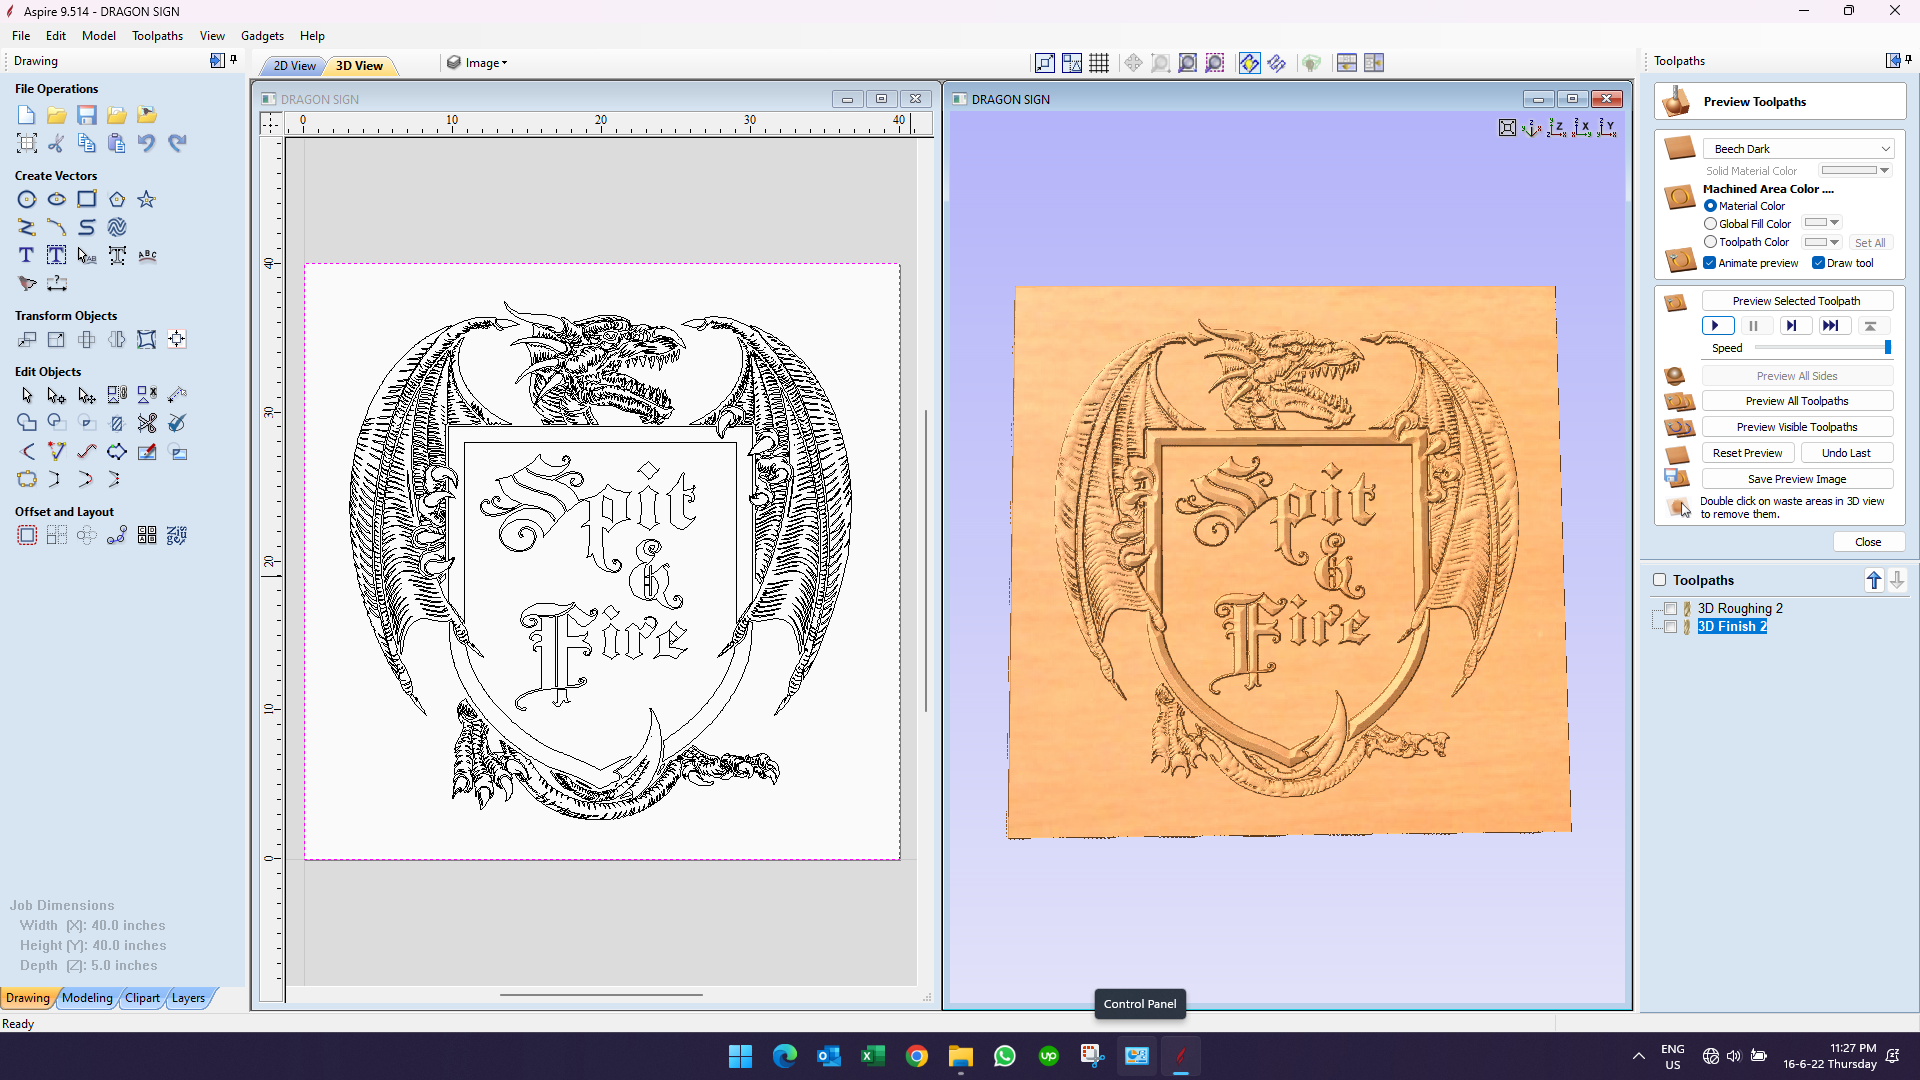
Task: Expand the Image dropdown in the view bar
Action: click(x=484, y=63)
